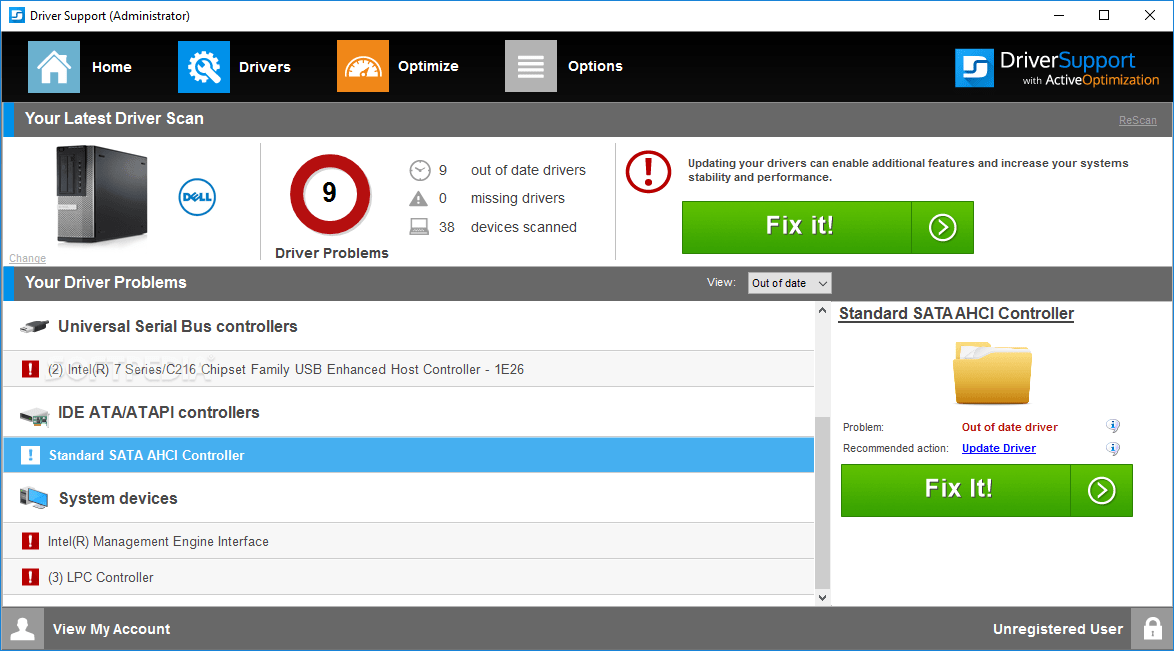Click the red 9 Driver Problems ring
This screenshot has height=651, width=1174.
pyautogui.click(x=330, y=194)
